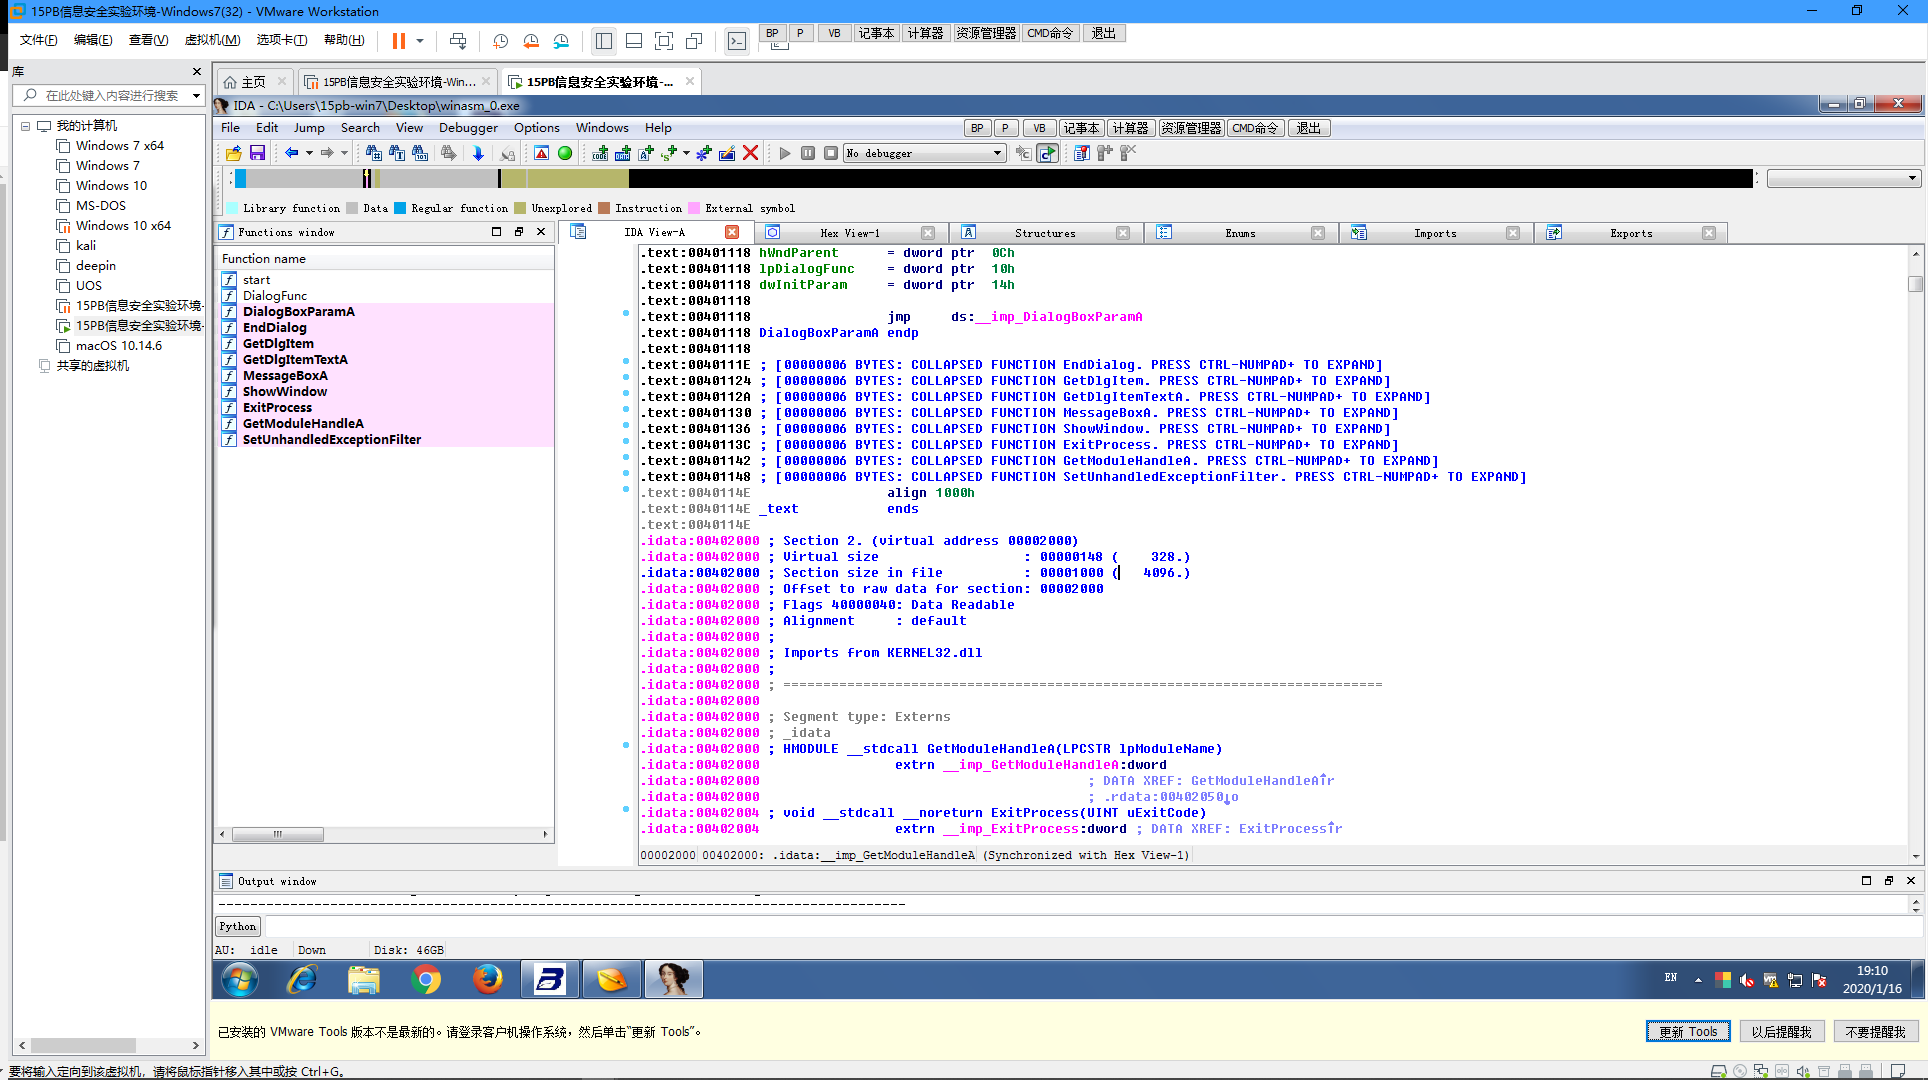Click 不要提醒我 button

[1875, 1032]
